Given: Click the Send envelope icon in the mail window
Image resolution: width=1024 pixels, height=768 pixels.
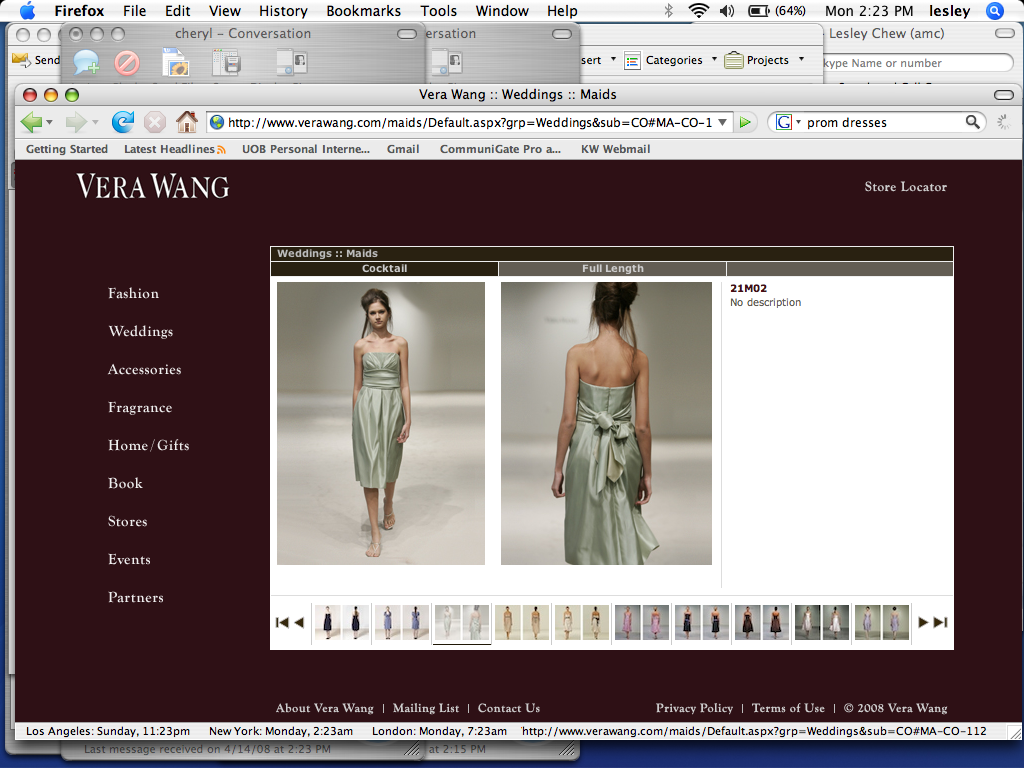Looking at the screenshot, I should (22, 60).
